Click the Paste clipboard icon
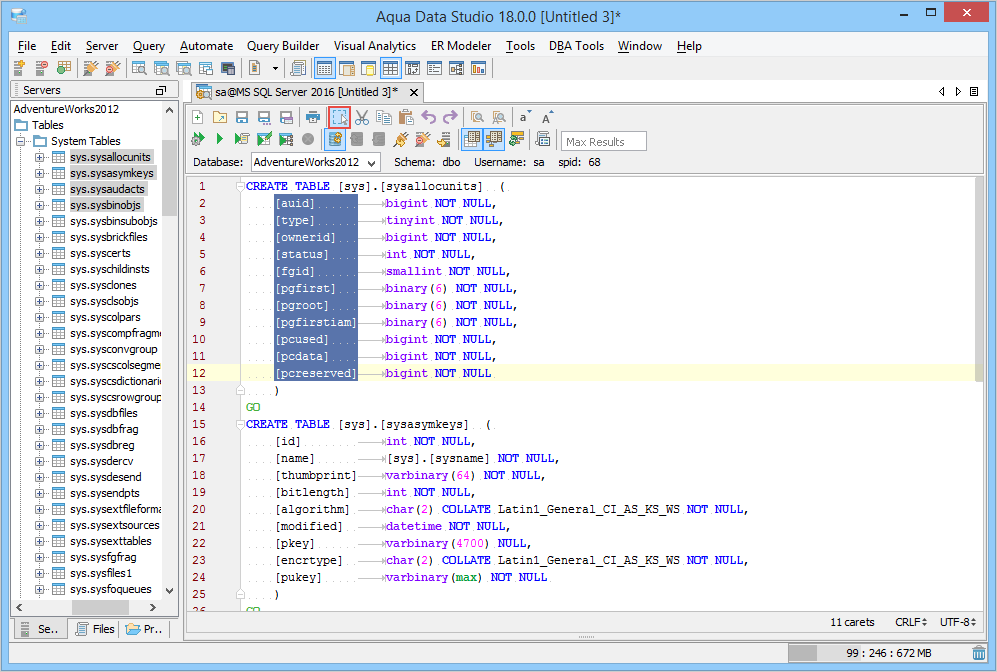The width and height of the screenshot is (997, 672). point(407,117)
